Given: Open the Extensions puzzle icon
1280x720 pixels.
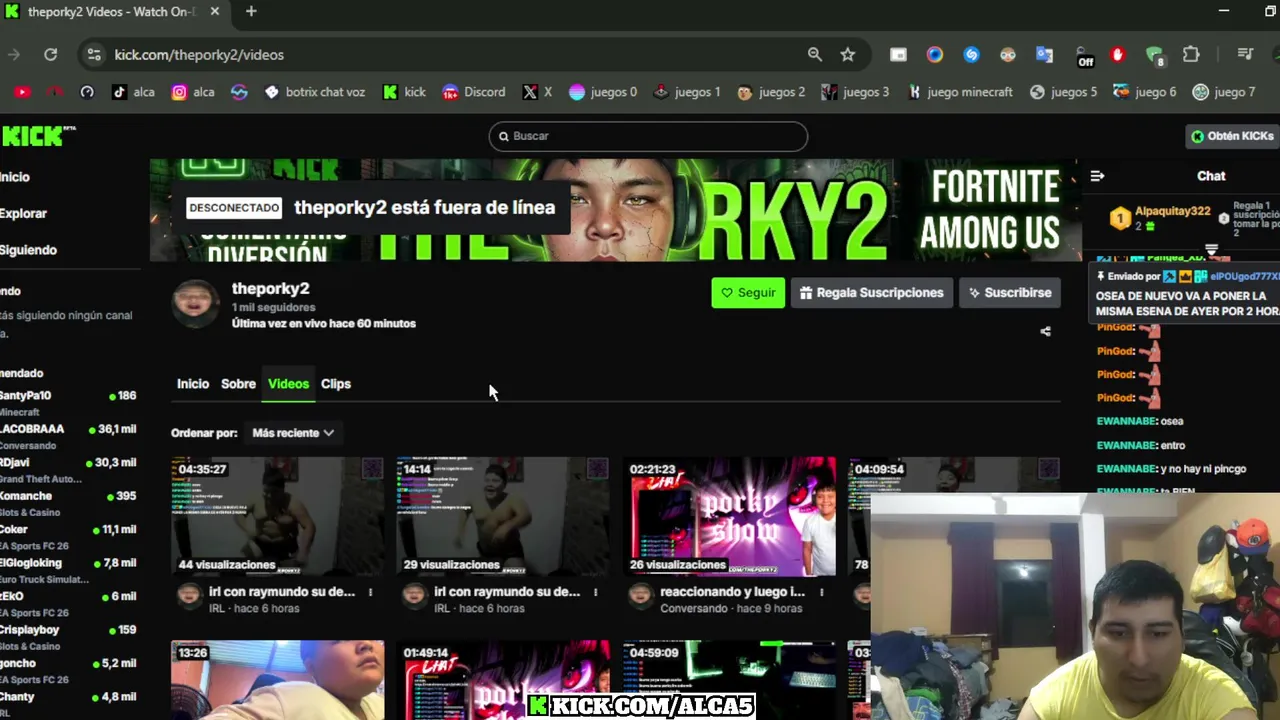Looking at the screenshot, I should coord(1191,55).
